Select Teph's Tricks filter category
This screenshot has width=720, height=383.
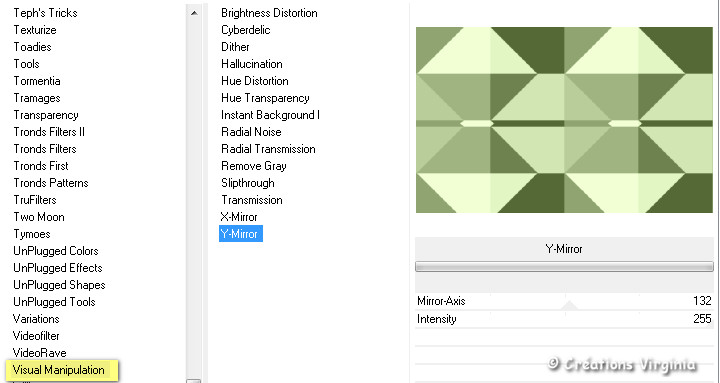click(45, 13)
